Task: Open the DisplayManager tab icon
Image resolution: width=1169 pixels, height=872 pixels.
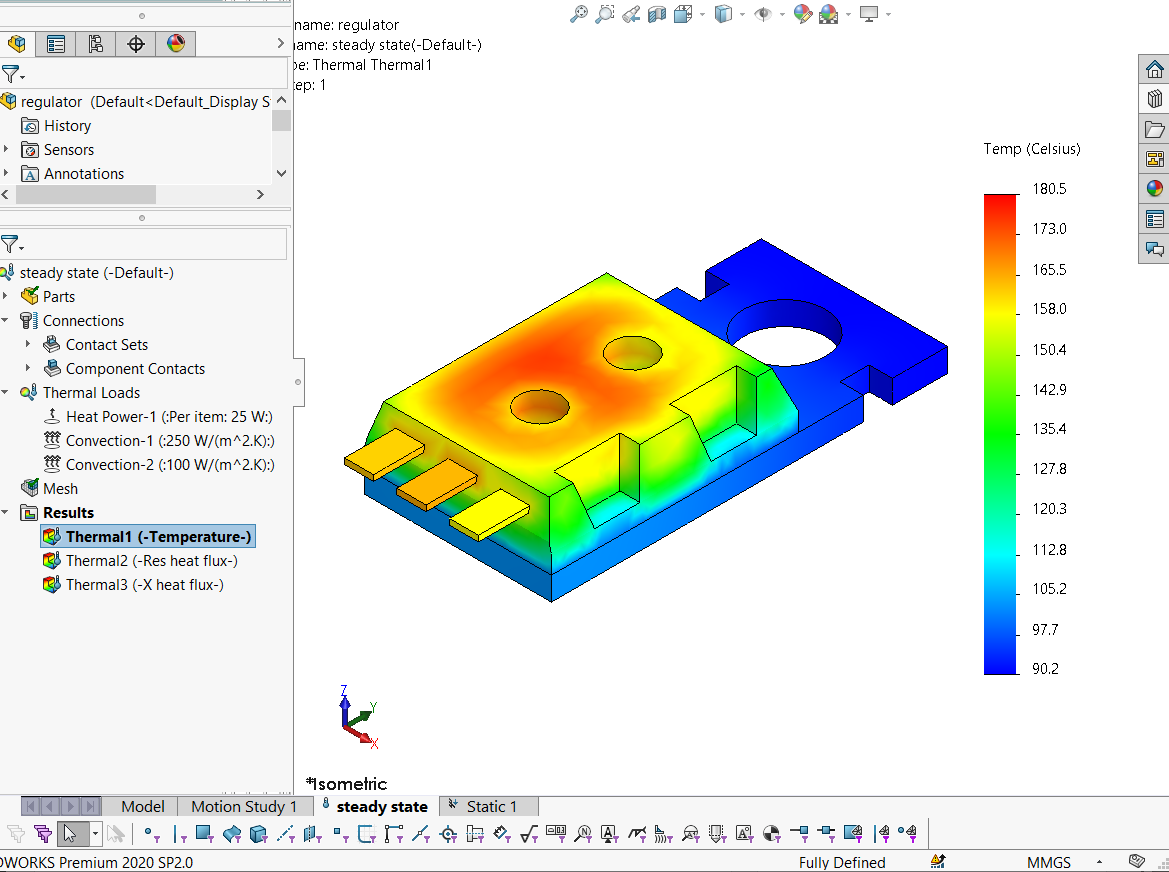Action: [x=176, y=44]
